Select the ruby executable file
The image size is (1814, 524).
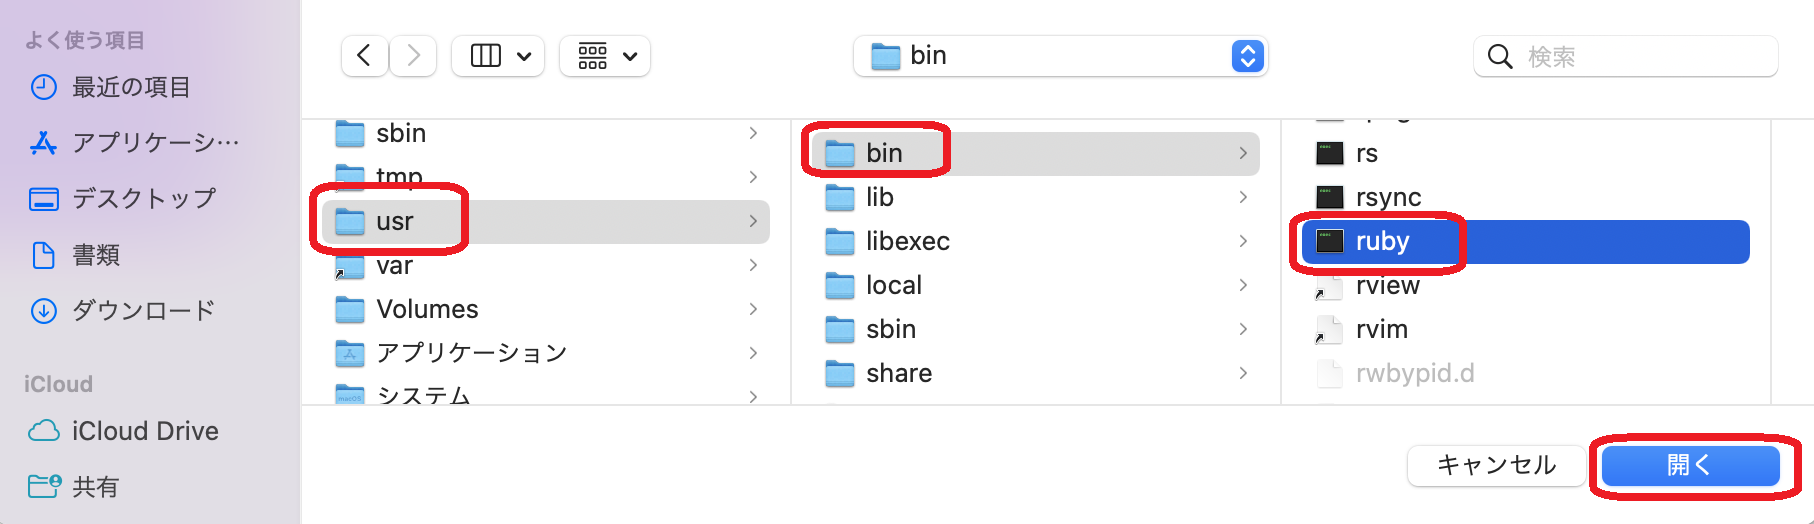click(1382, 241)
